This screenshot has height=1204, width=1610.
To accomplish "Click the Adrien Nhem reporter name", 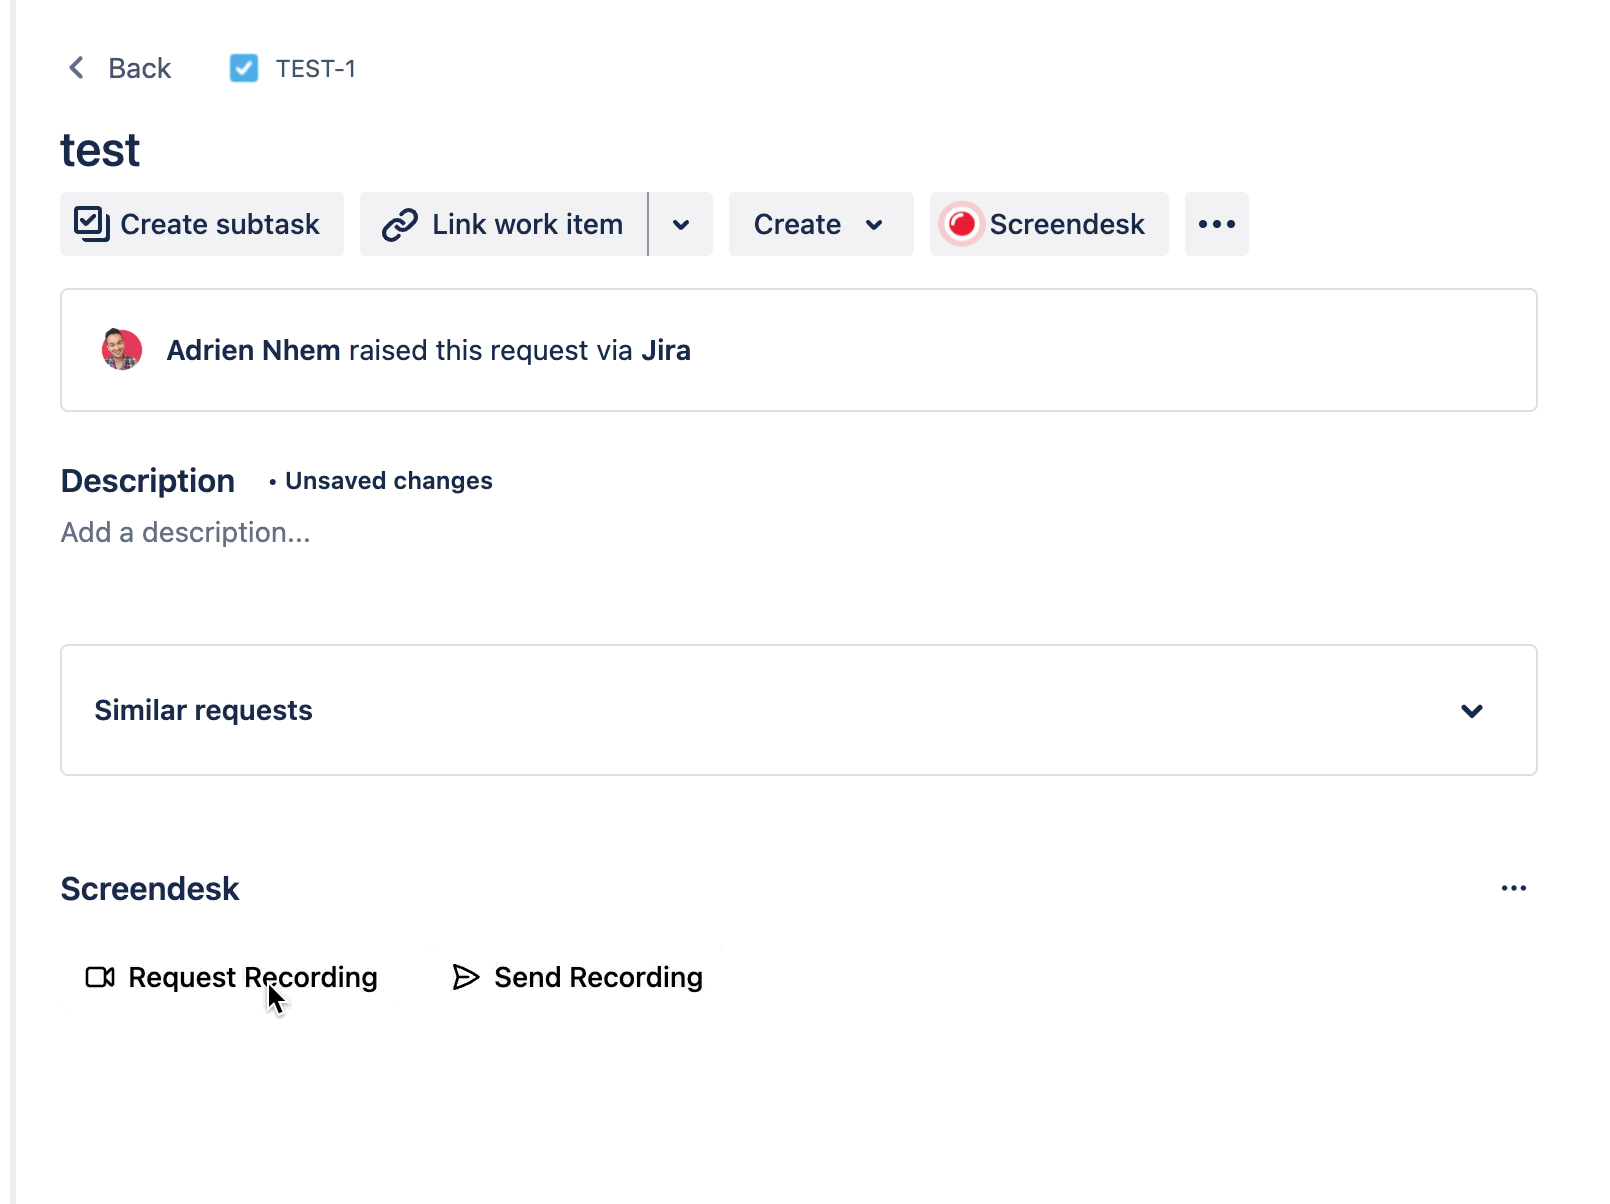I will [x=253, y=350].
